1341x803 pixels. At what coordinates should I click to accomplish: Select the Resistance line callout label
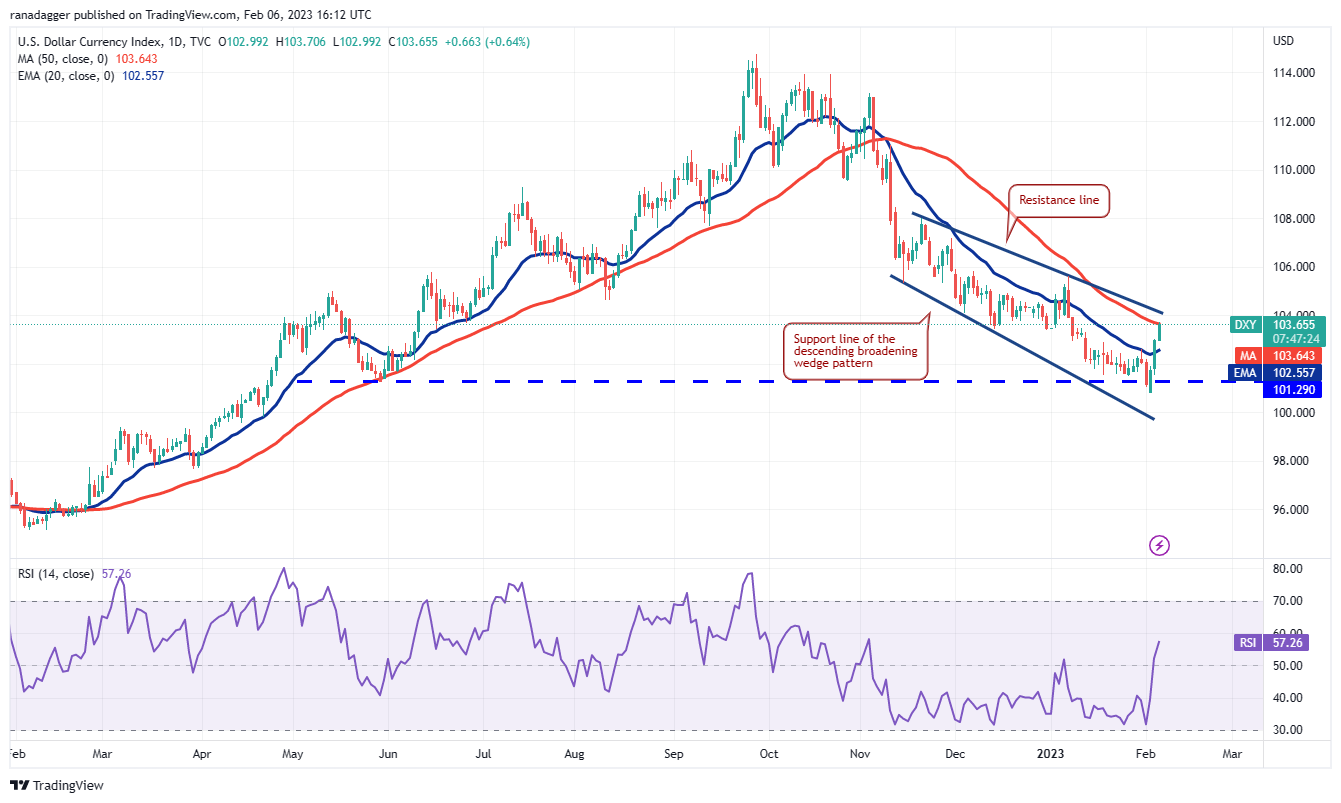point(1058,200)
